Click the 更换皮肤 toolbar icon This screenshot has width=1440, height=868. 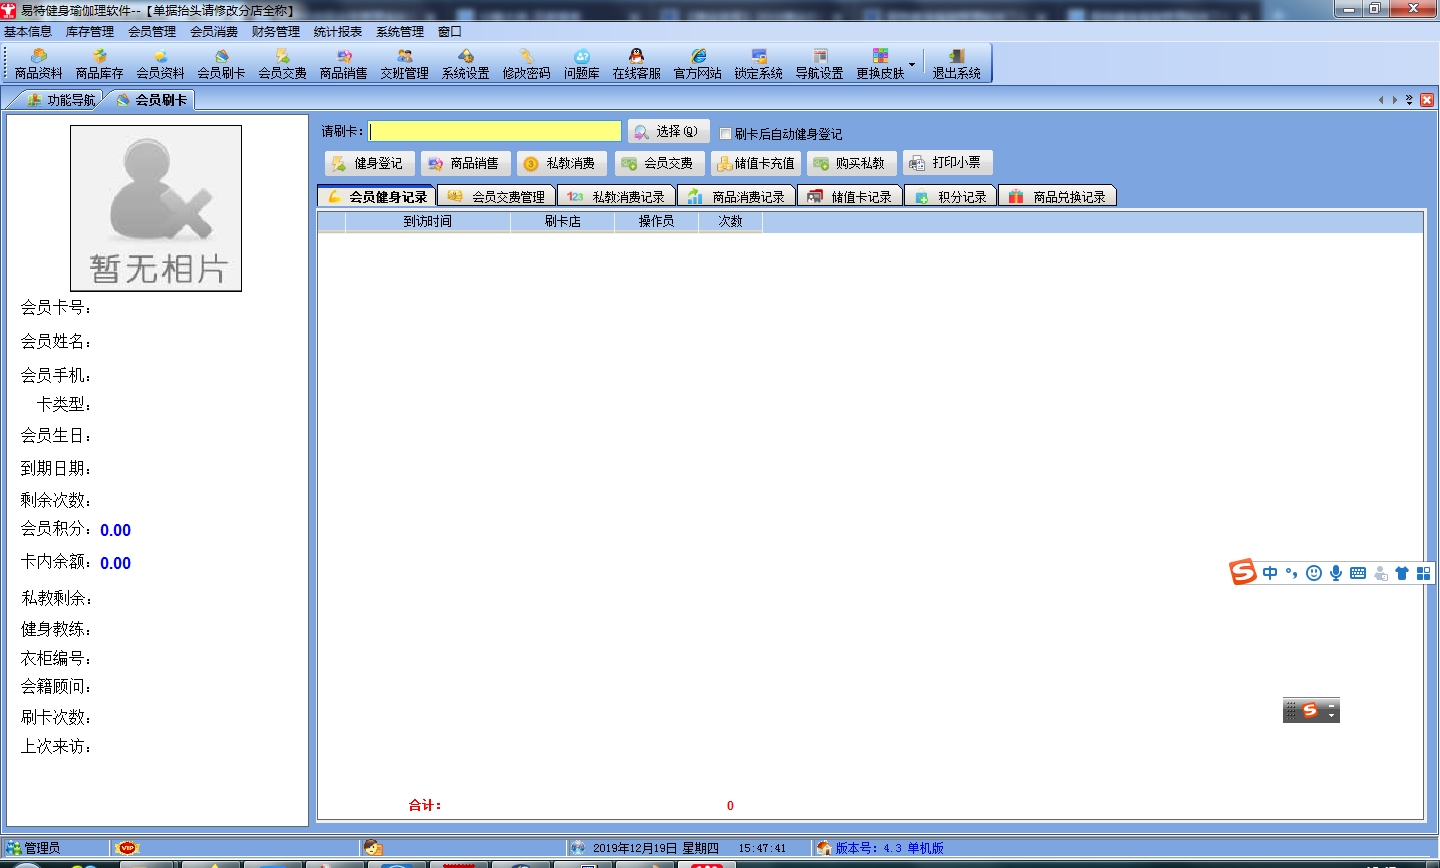[880, 63]
